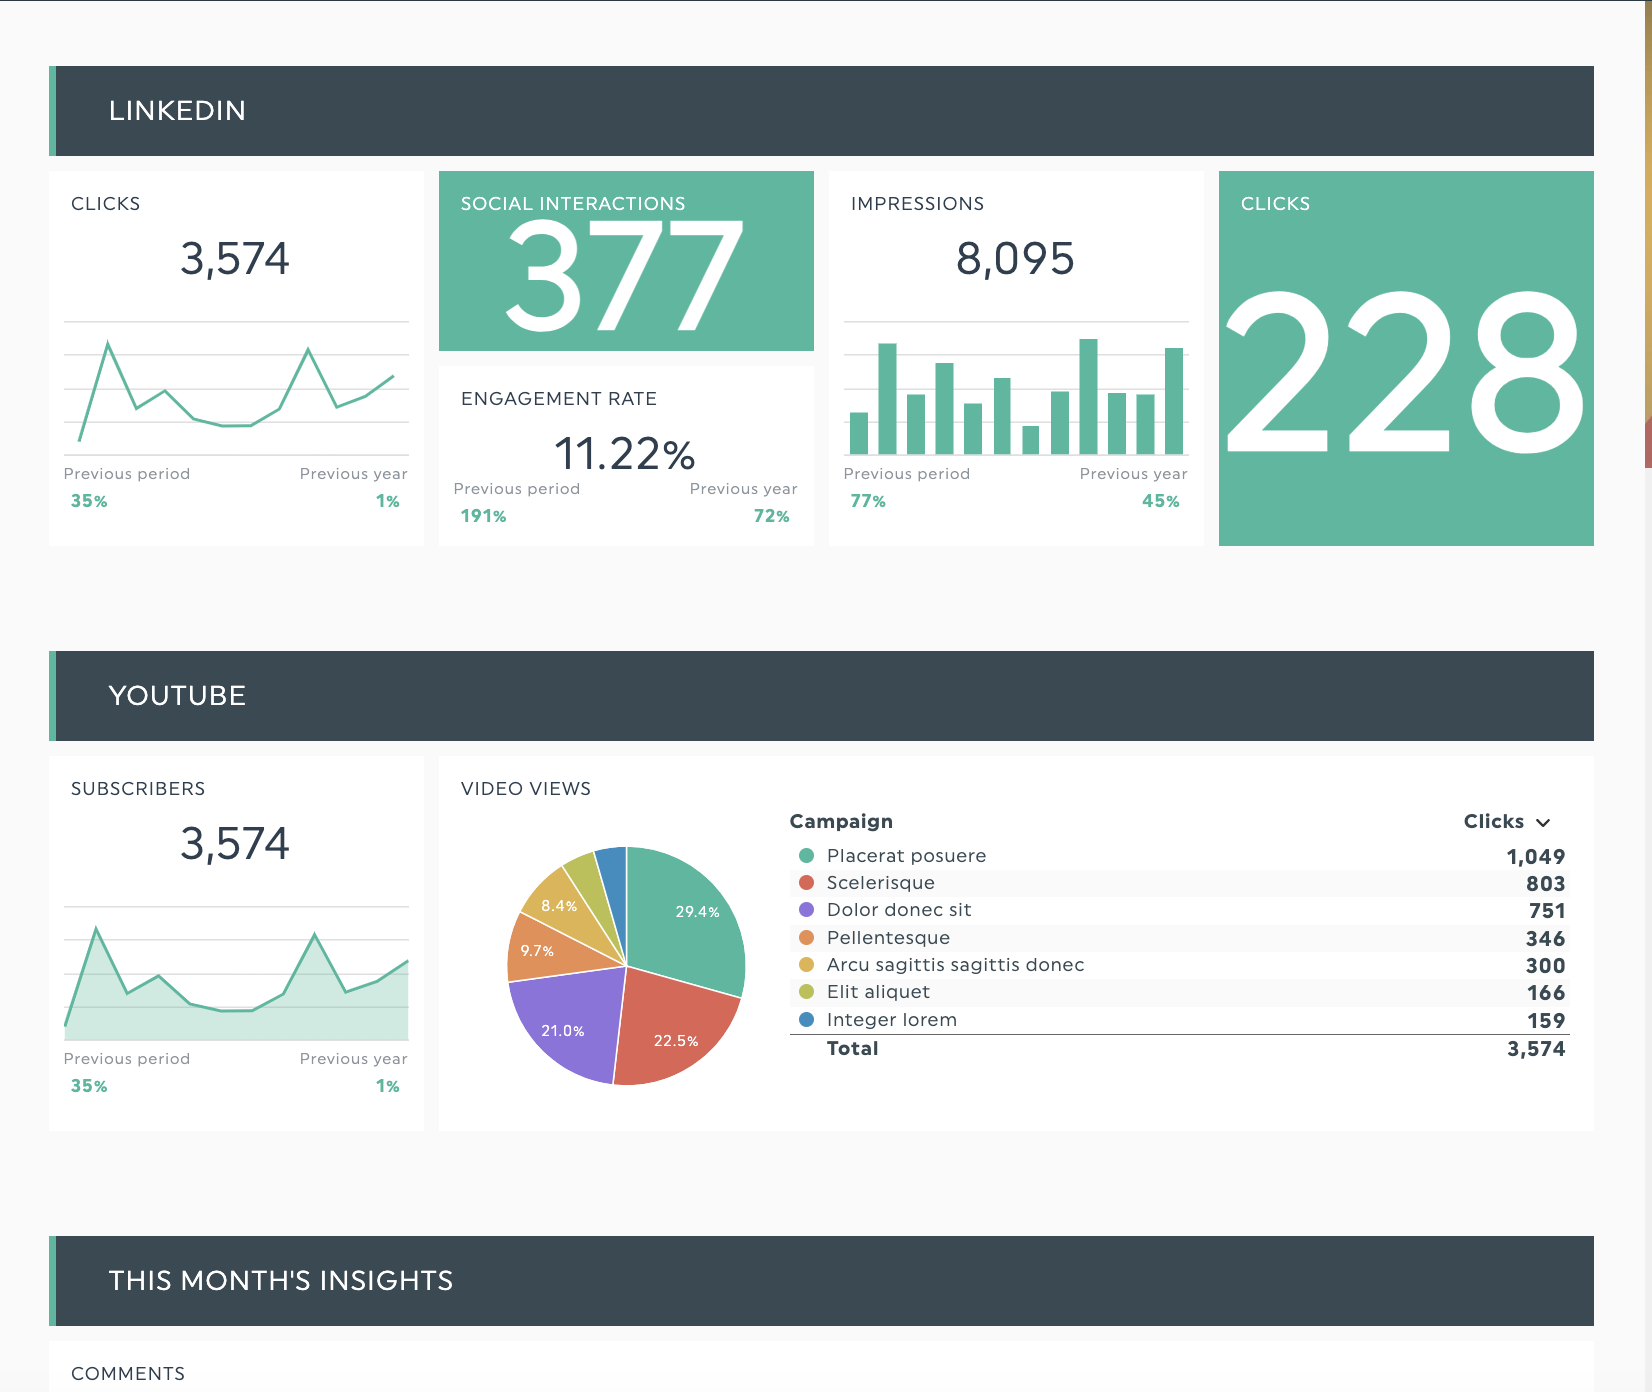Open the YouTube section header
This screenshot has height=1392, width=1652.
pyautogui.click(x=821, y=696)
